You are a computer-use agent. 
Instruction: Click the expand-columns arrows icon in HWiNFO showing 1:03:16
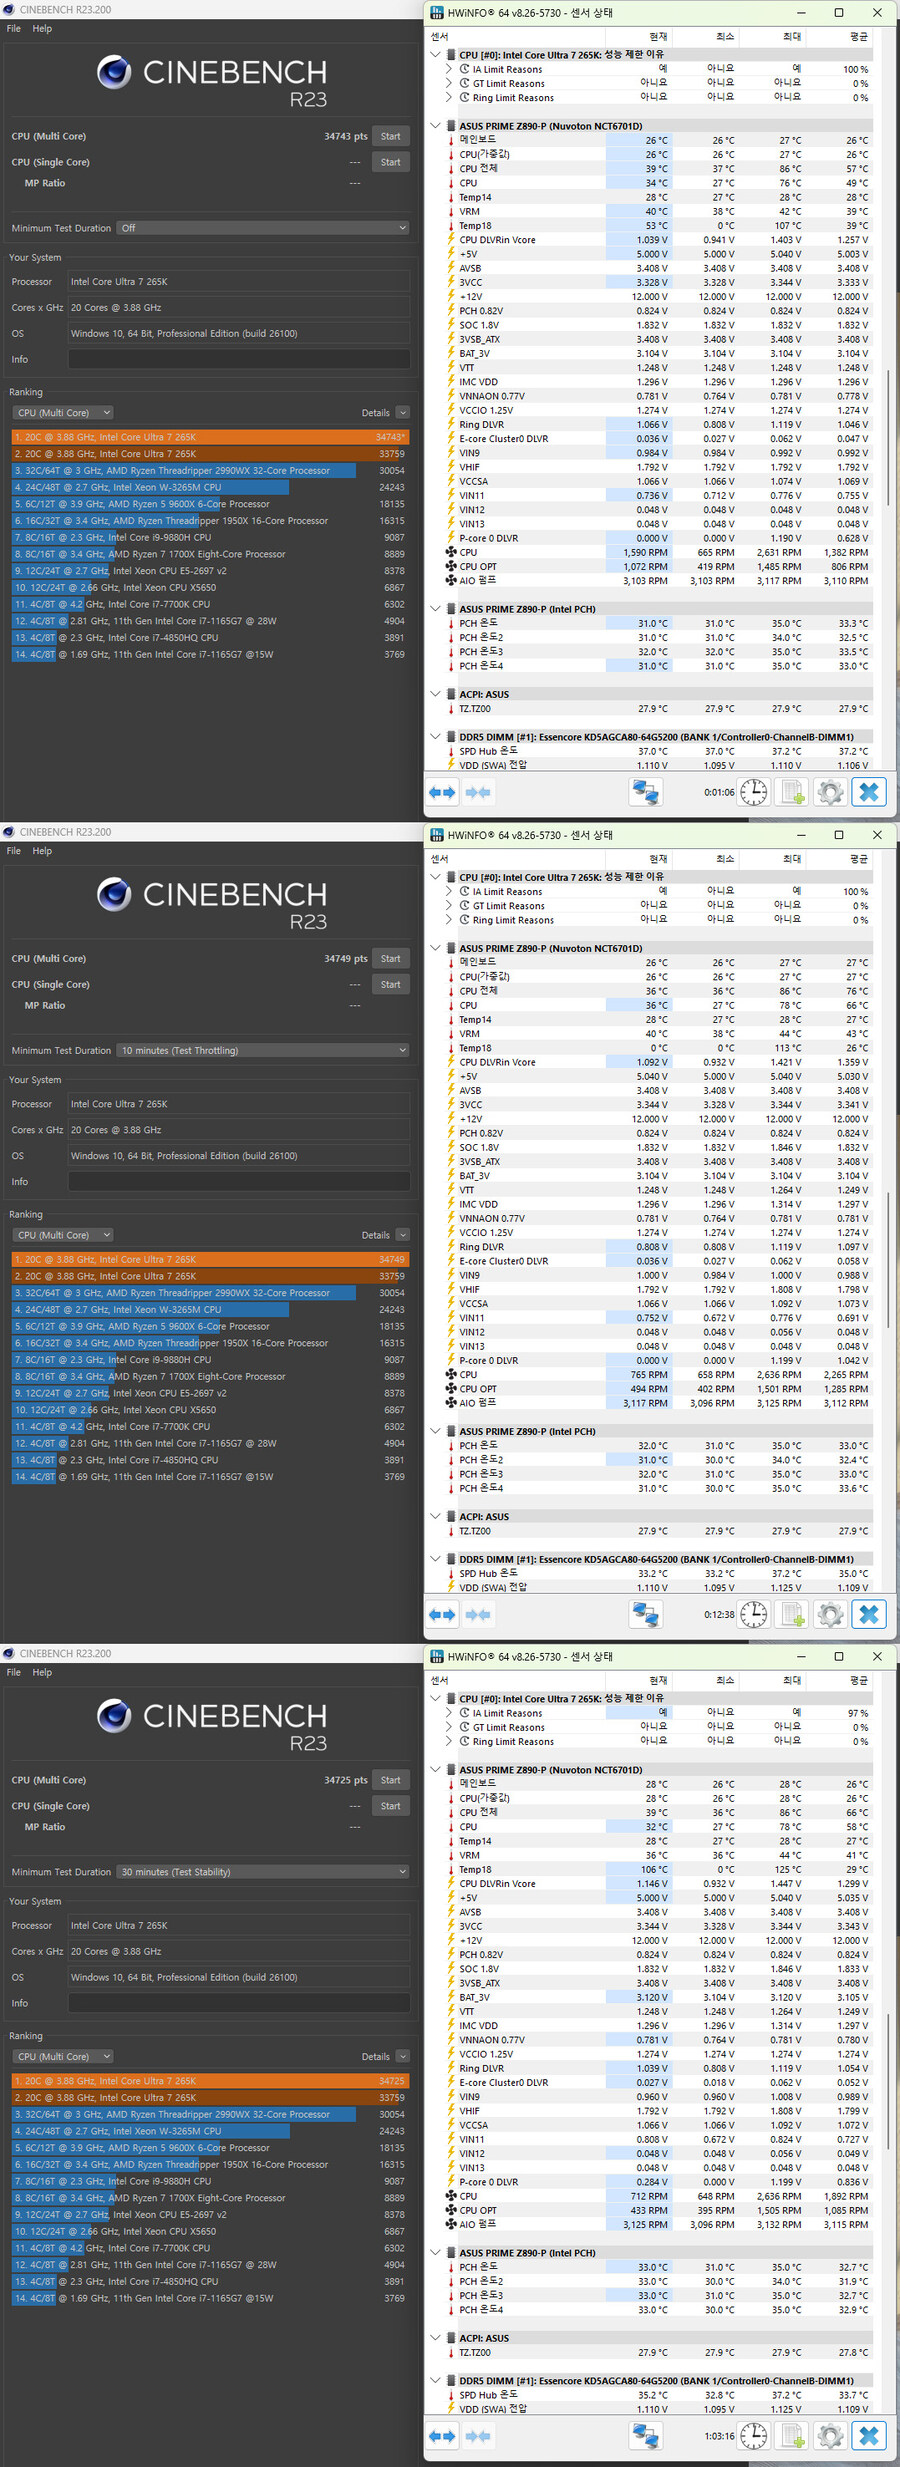point(442,2436)
